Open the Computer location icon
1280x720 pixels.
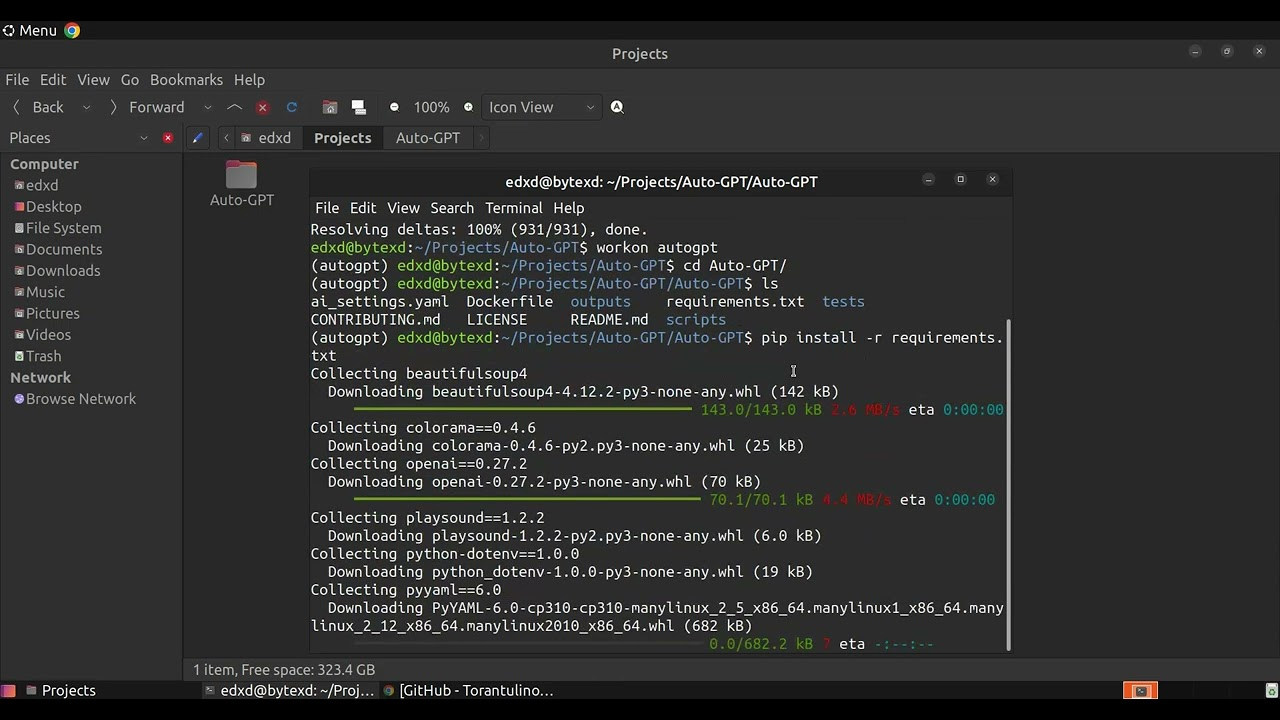tap(359, 107)
